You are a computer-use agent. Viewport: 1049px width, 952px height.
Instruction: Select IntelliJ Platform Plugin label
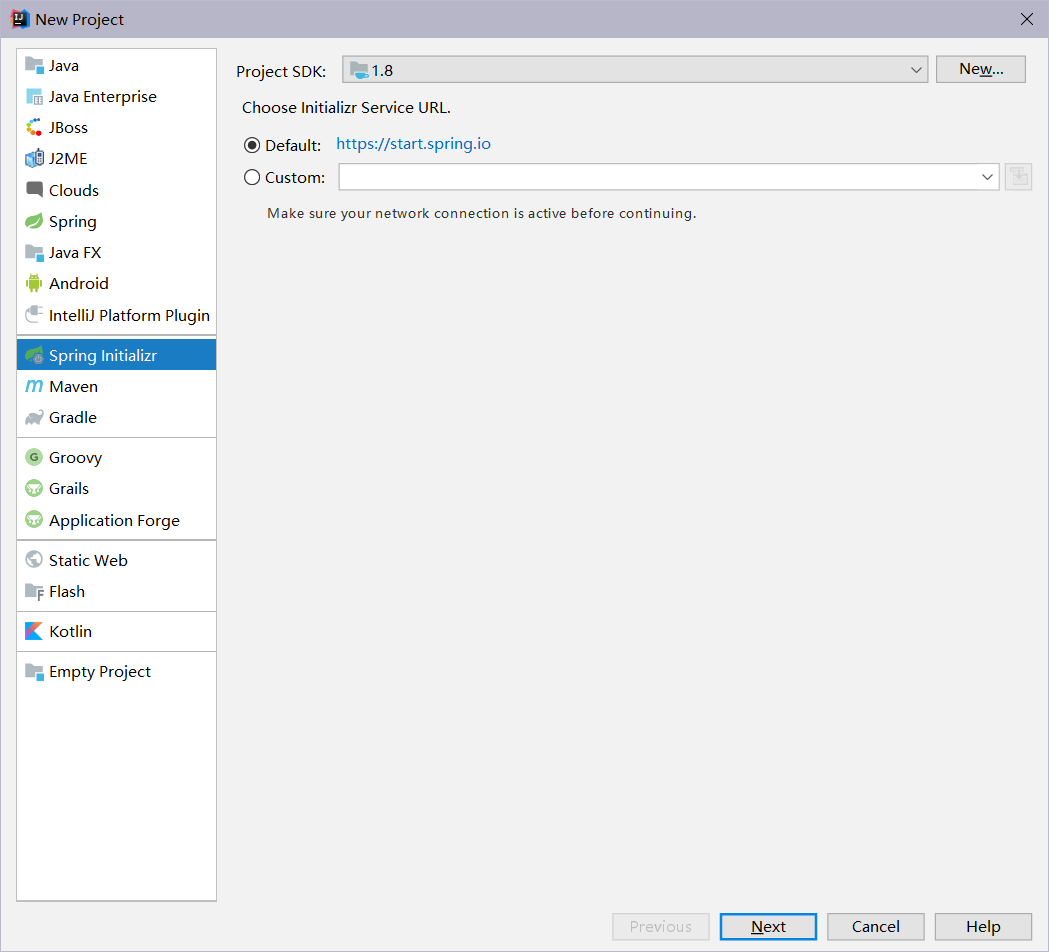coord(129,315)
